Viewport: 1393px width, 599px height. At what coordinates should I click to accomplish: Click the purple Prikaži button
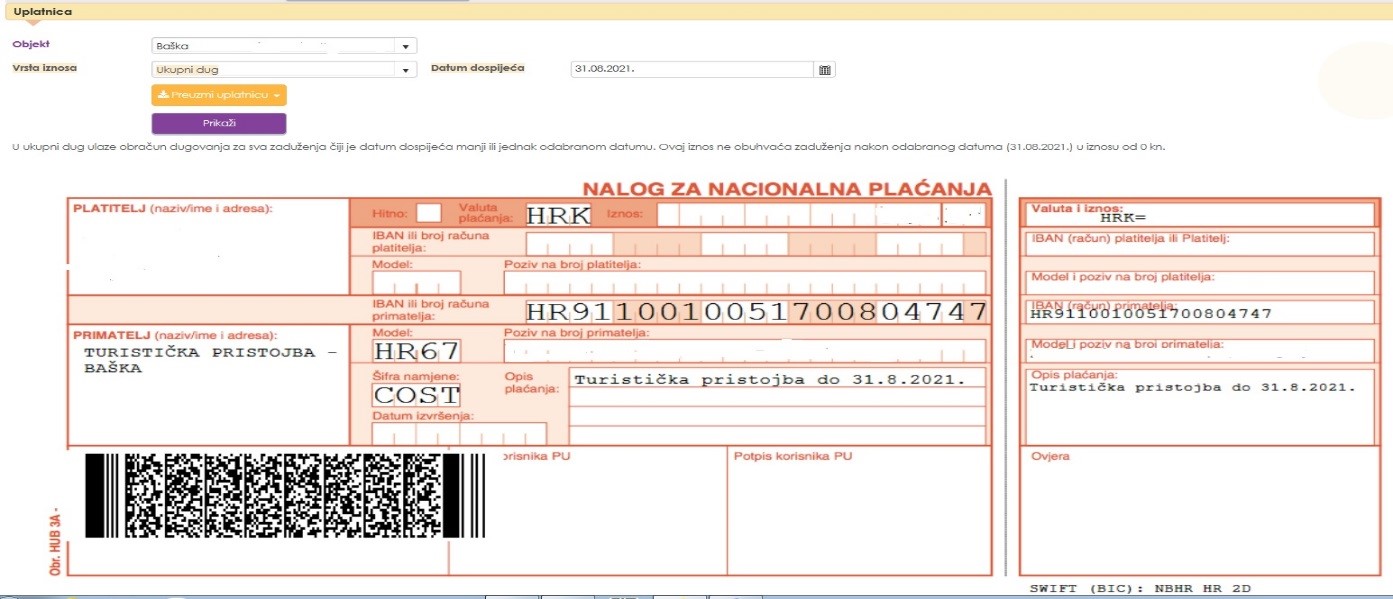click(x=219, y=123)
